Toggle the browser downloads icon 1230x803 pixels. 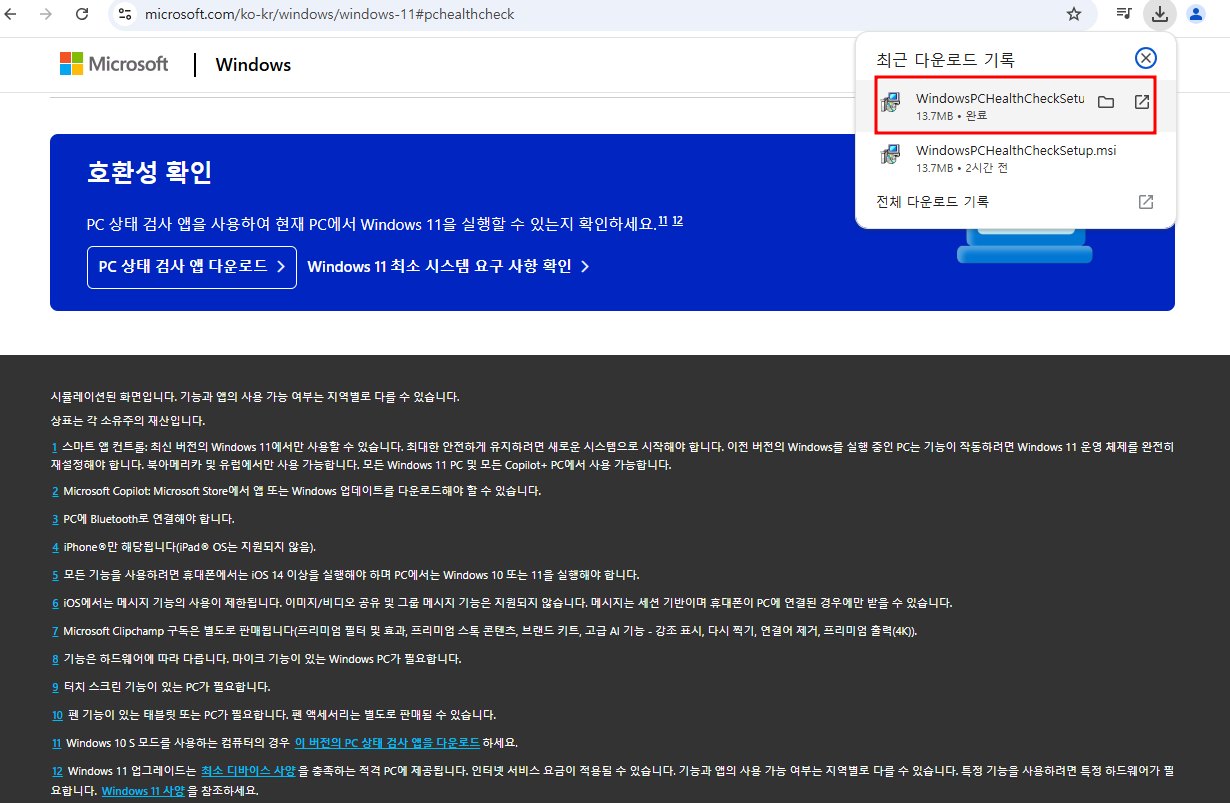pos(1159,14)
